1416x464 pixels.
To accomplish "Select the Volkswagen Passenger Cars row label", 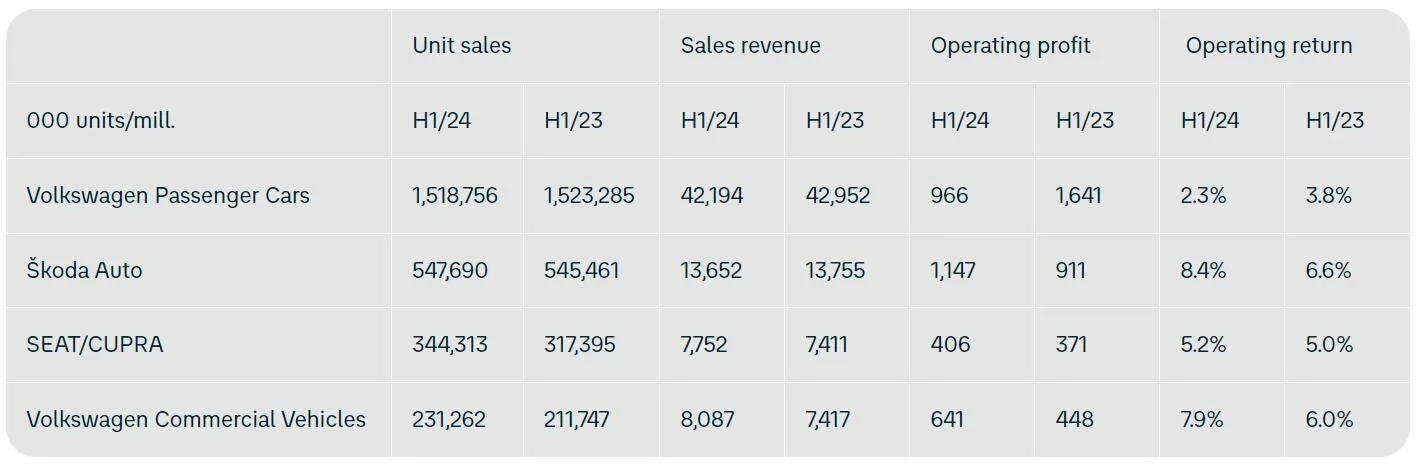I will coord(168,196).
